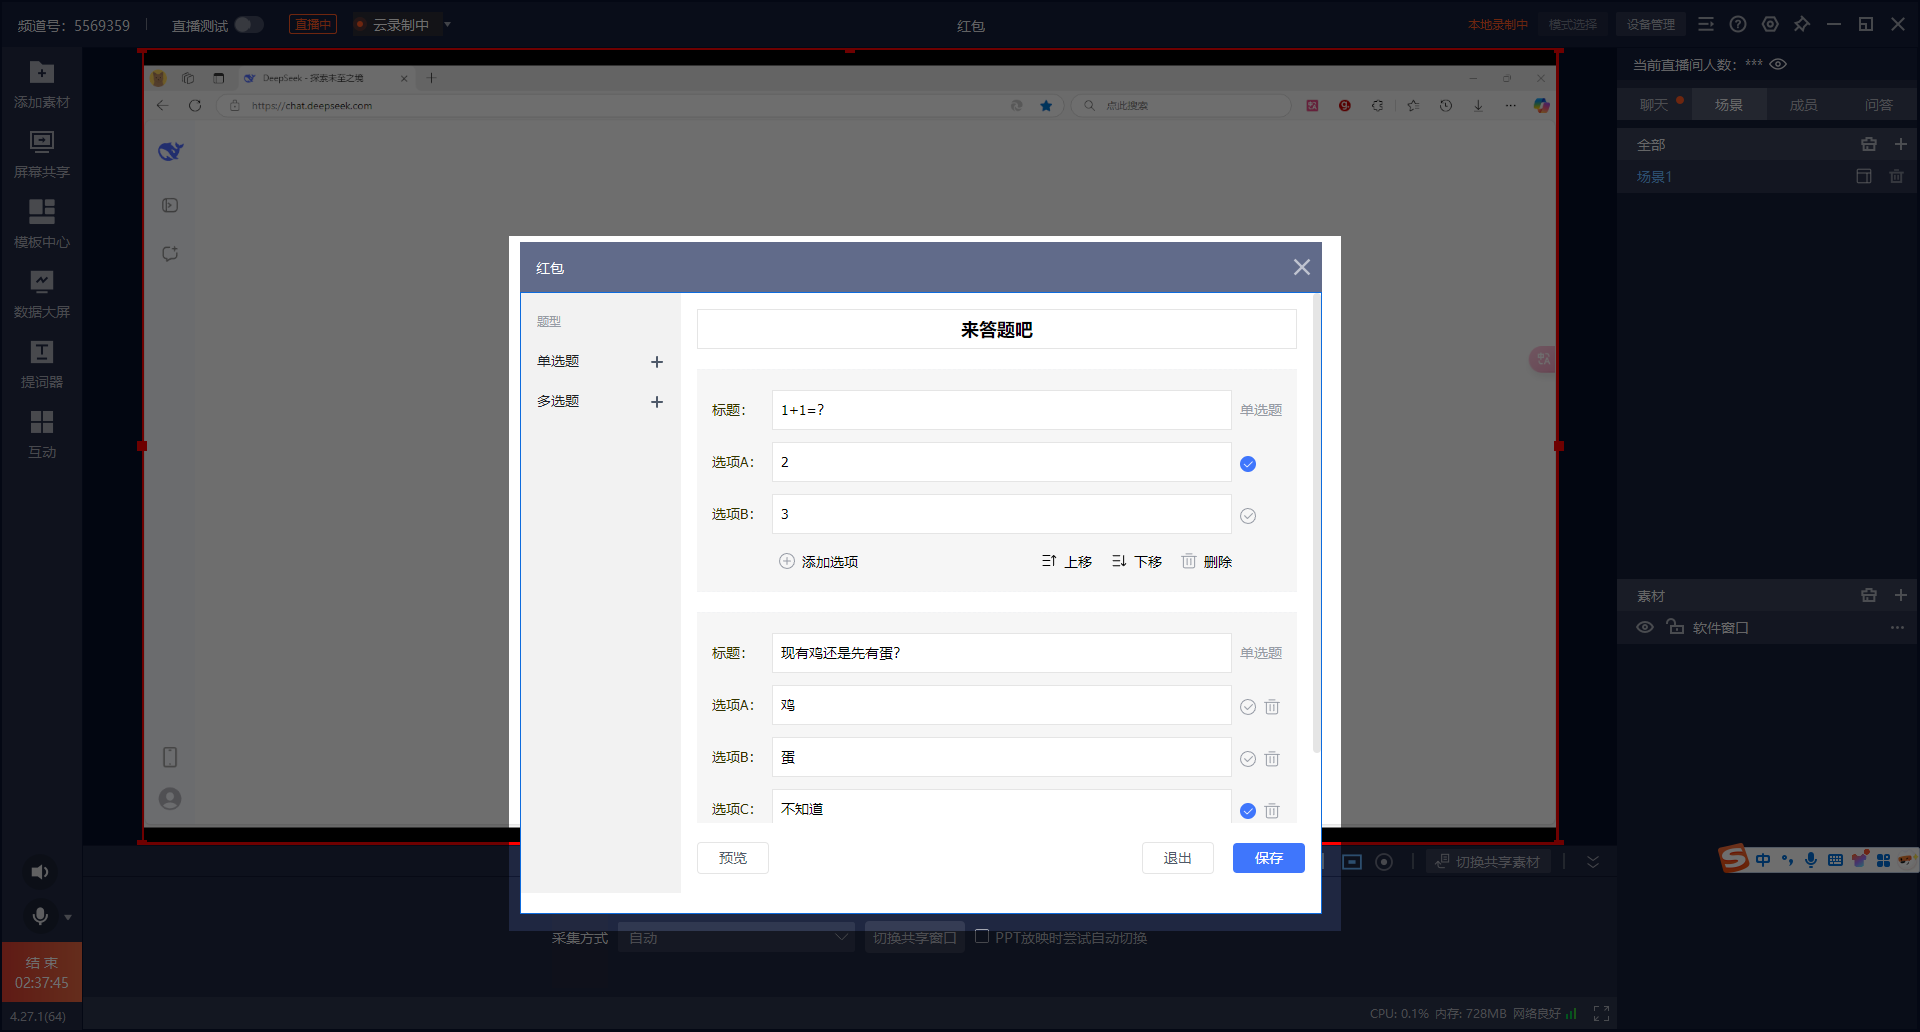The height and width of the screenshot is (1032, 1920).
Task: Toggle the 直播测试 live test switch
Action: coord(249,25)
